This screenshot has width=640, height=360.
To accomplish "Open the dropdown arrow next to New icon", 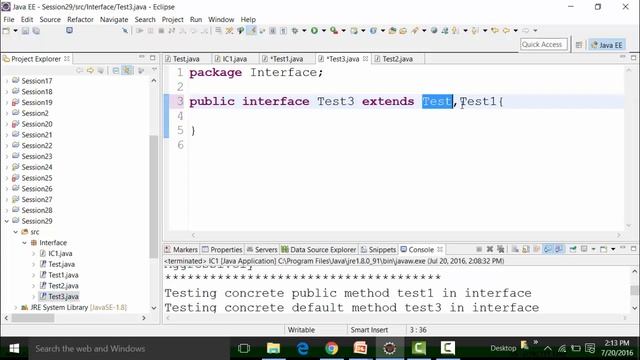I will click(16, 31).
